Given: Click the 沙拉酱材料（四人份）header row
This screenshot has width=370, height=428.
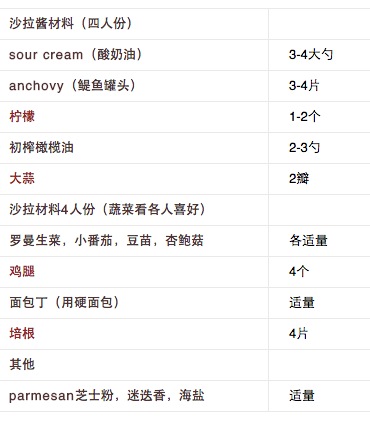Looking at the screenshot, I should tap(185, 24).
